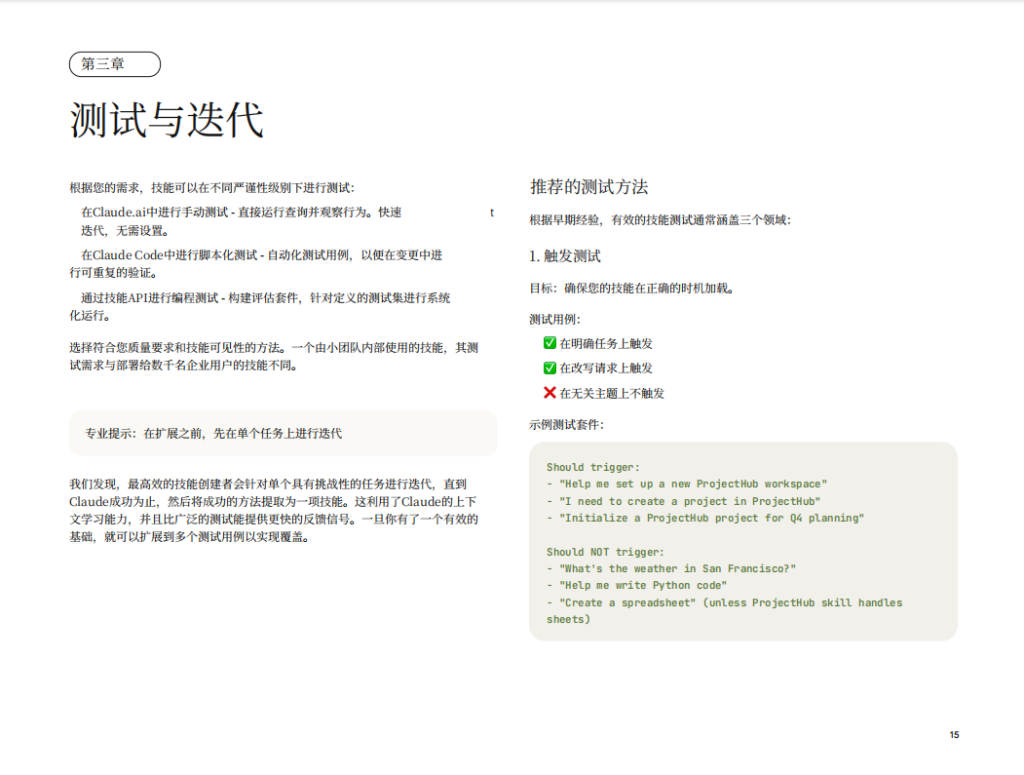Click the text 在改写请求上触发
Screen dimensions: 1024x775
606,368
